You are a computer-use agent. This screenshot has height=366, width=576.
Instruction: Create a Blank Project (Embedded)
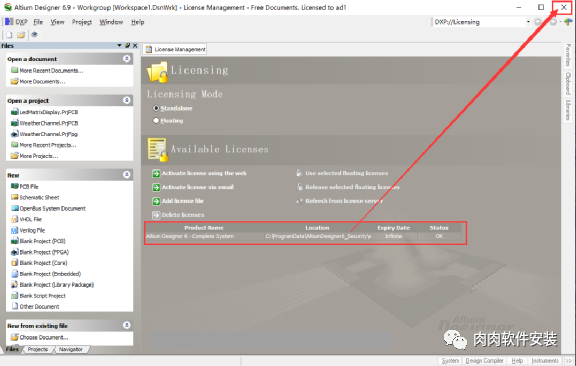coord(46,274)
